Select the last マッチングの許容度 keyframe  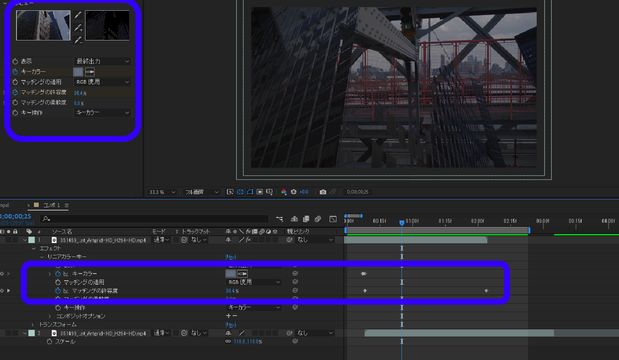[486, 291]
